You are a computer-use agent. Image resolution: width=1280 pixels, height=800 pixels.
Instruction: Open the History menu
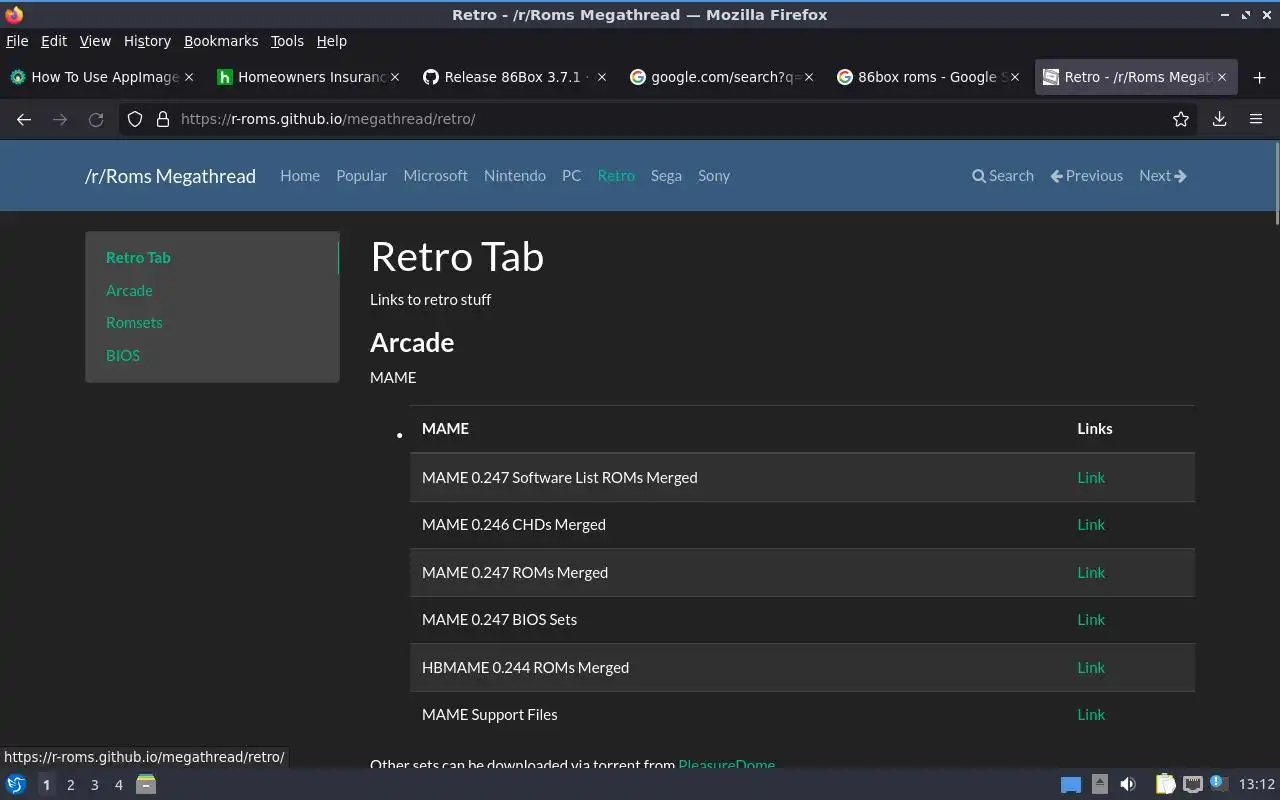147,41
